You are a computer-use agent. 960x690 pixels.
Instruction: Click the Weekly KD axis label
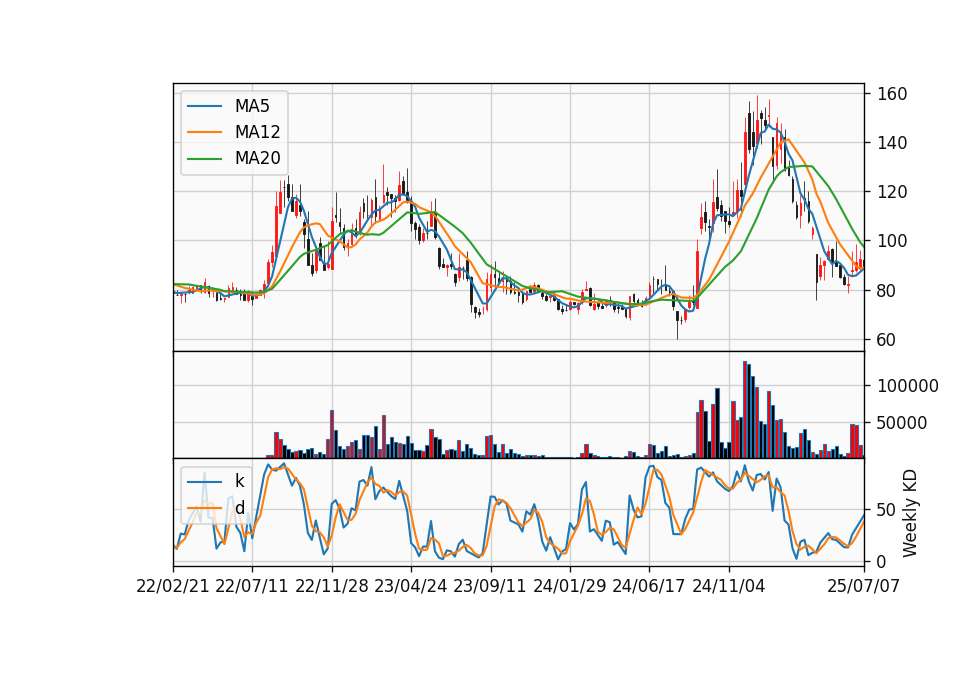pos(910,513)
